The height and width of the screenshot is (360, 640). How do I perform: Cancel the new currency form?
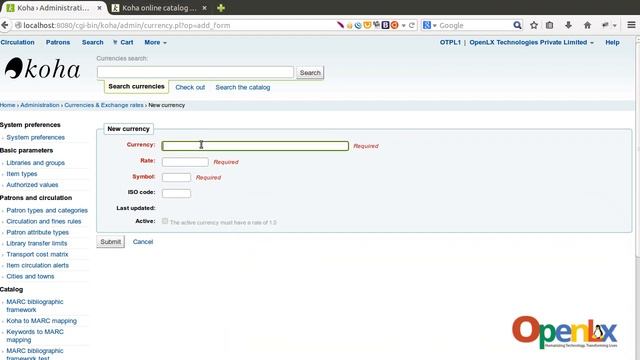click(143, 242)
